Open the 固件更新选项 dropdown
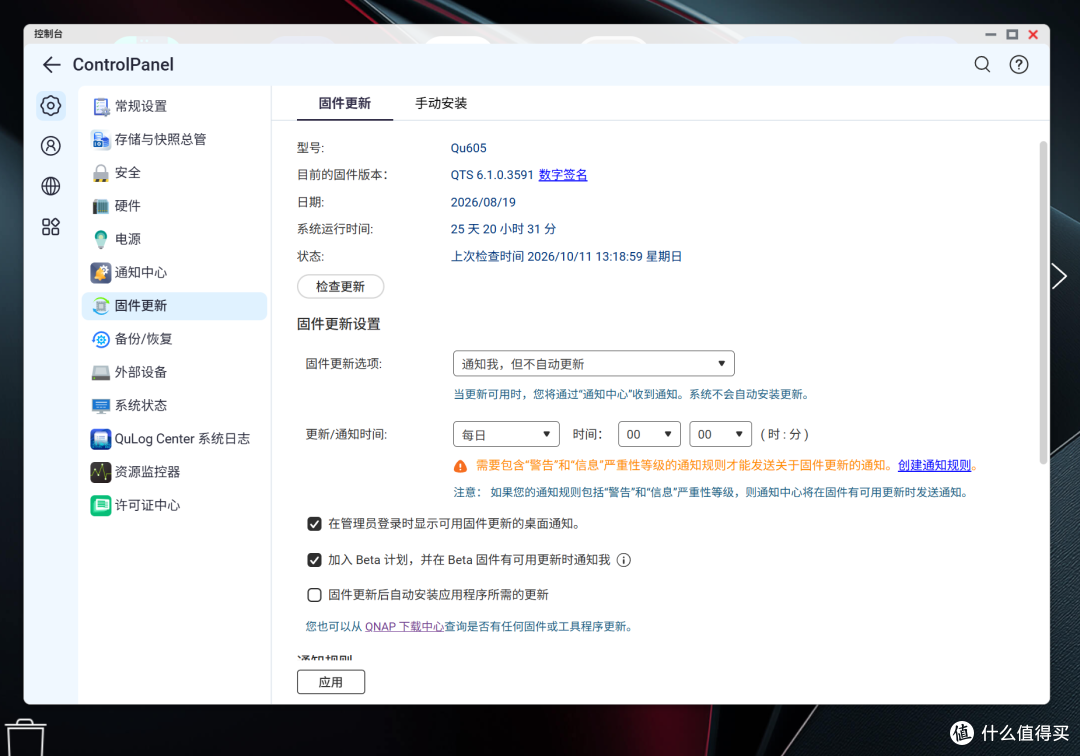 [594, 364]
